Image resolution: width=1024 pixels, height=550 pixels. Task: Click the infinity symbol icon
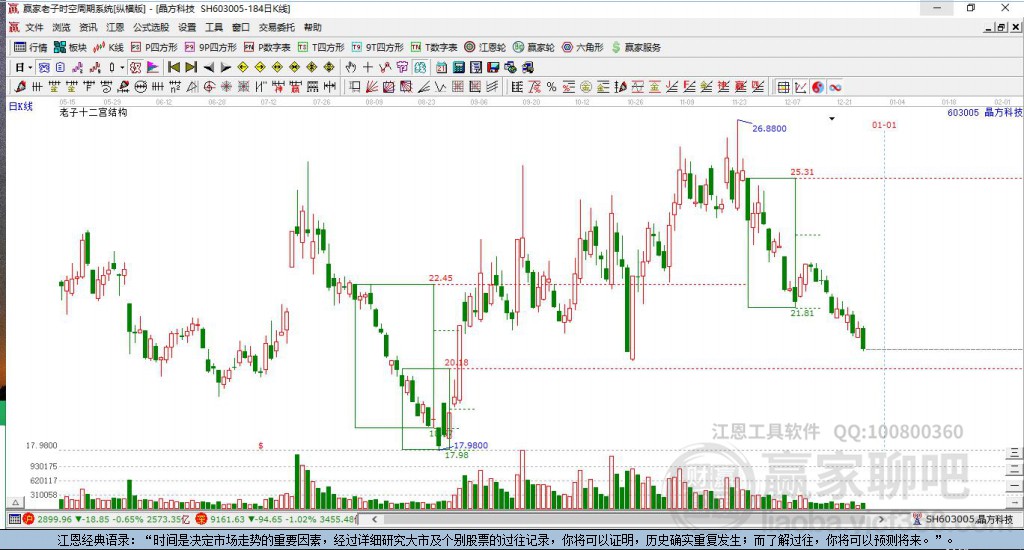coord(835,87)
